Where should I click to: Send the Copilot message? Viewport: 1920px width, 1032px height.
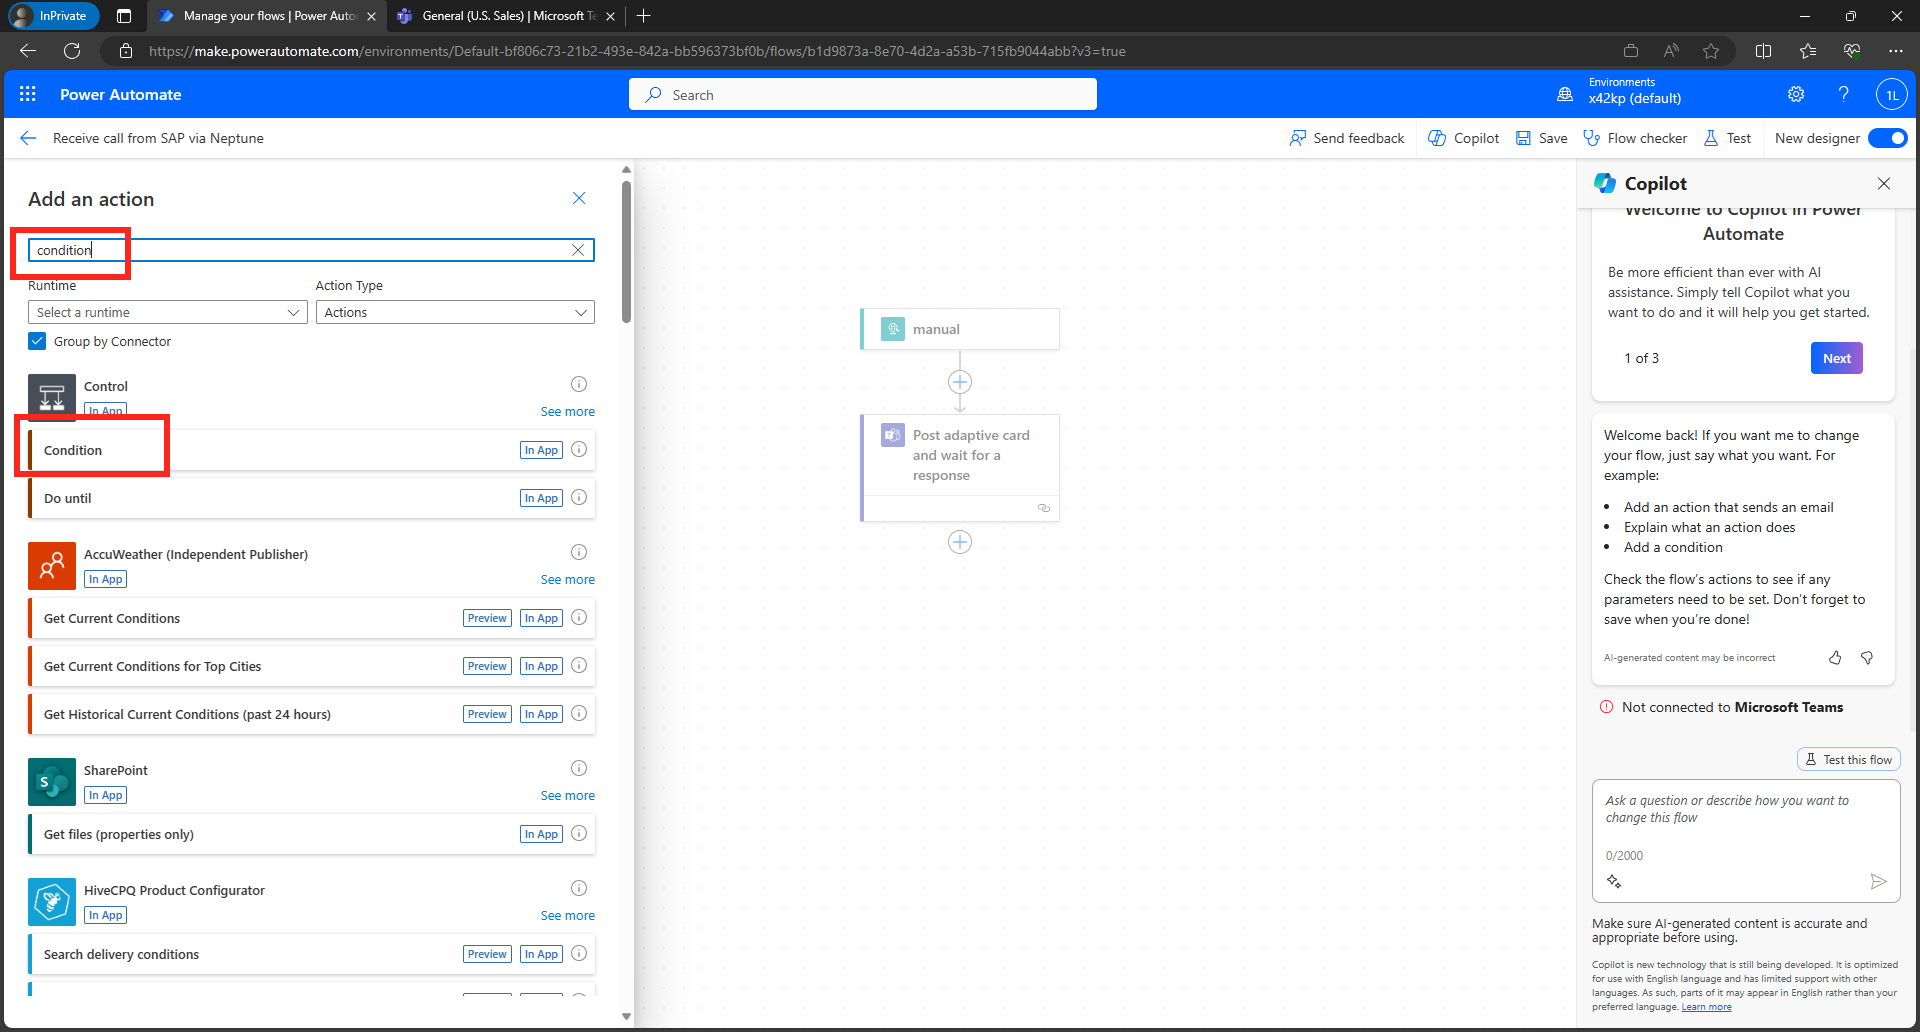click(x=1878, y=881)
